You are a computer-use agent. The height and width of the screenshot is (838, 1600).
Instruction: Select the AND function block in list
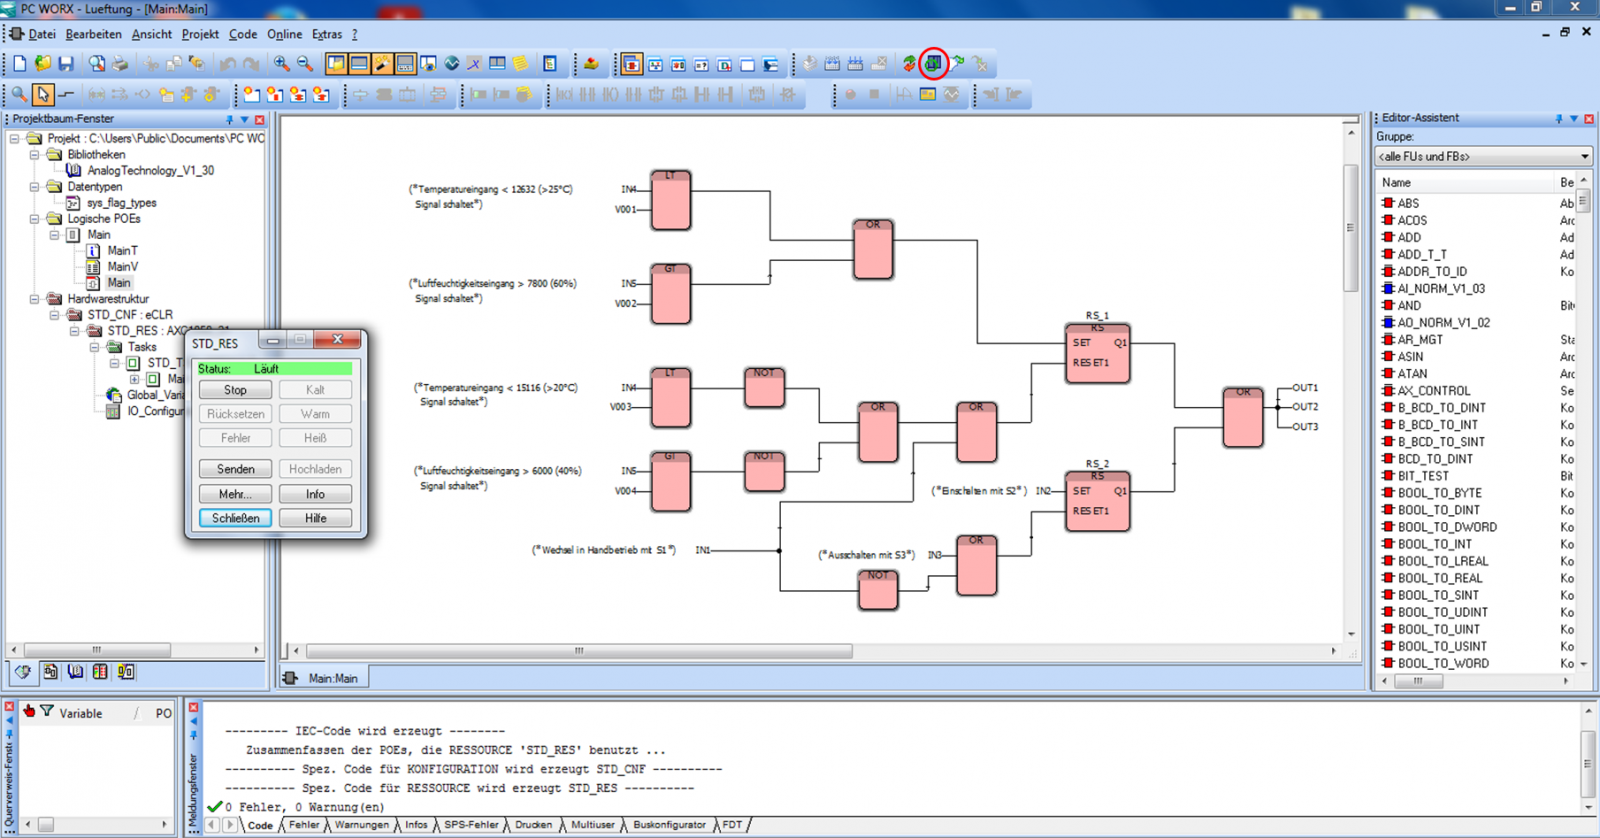[x=1408, y=306]
